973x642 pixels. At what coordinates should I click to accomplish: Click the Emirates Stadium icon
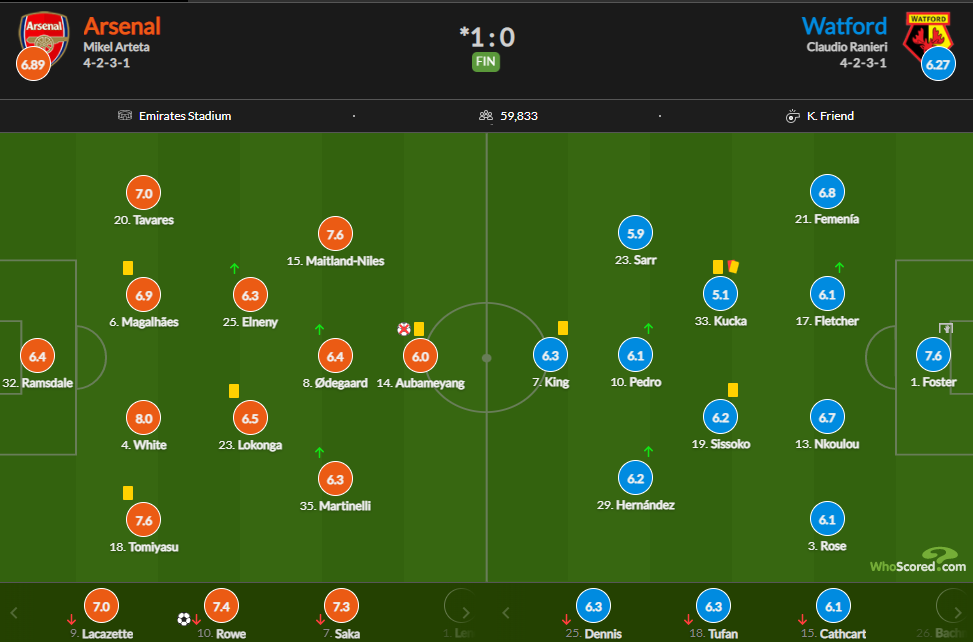(125, 115)
